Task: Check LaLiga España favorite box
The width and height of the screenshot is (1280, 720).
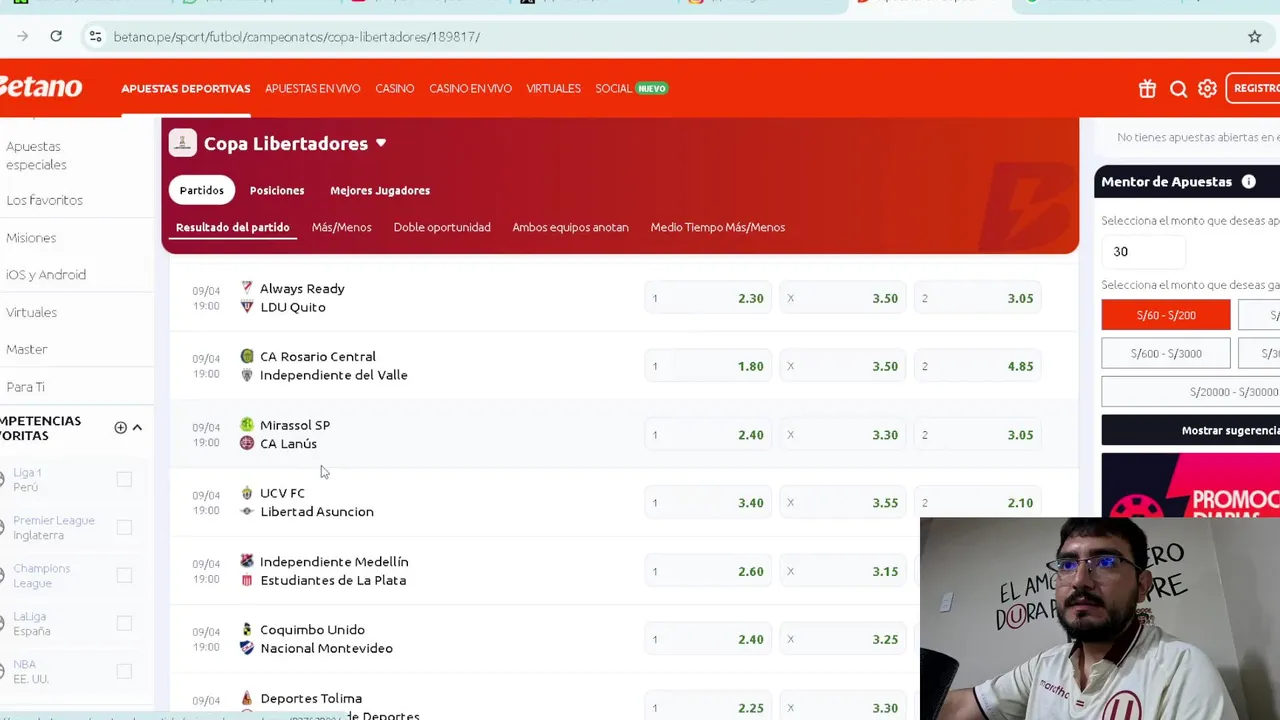Action: (x=124, y=624)
